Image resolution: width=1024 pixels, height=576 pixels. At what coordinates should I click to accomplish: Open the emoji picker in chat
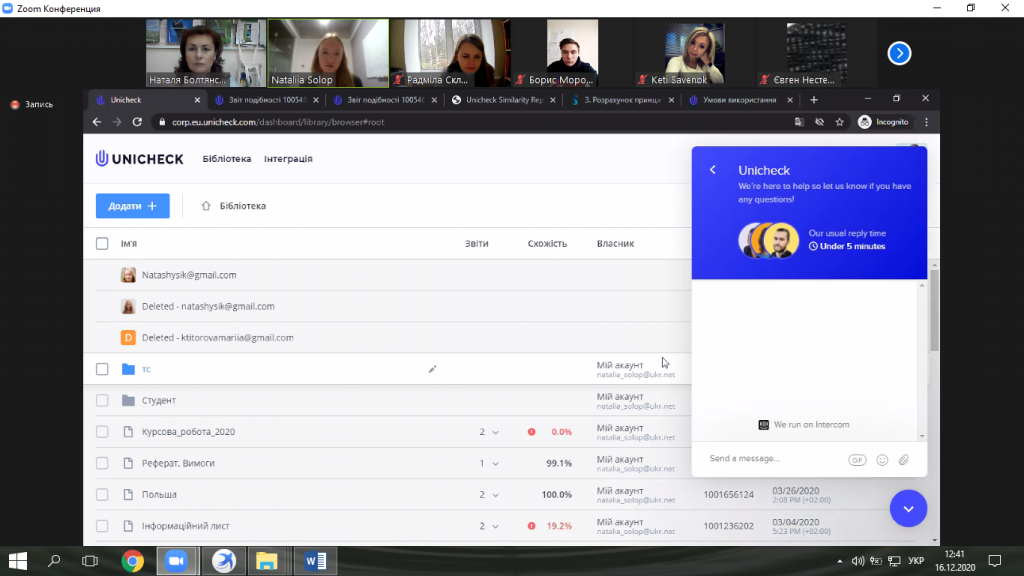click(x=882, y=460)
